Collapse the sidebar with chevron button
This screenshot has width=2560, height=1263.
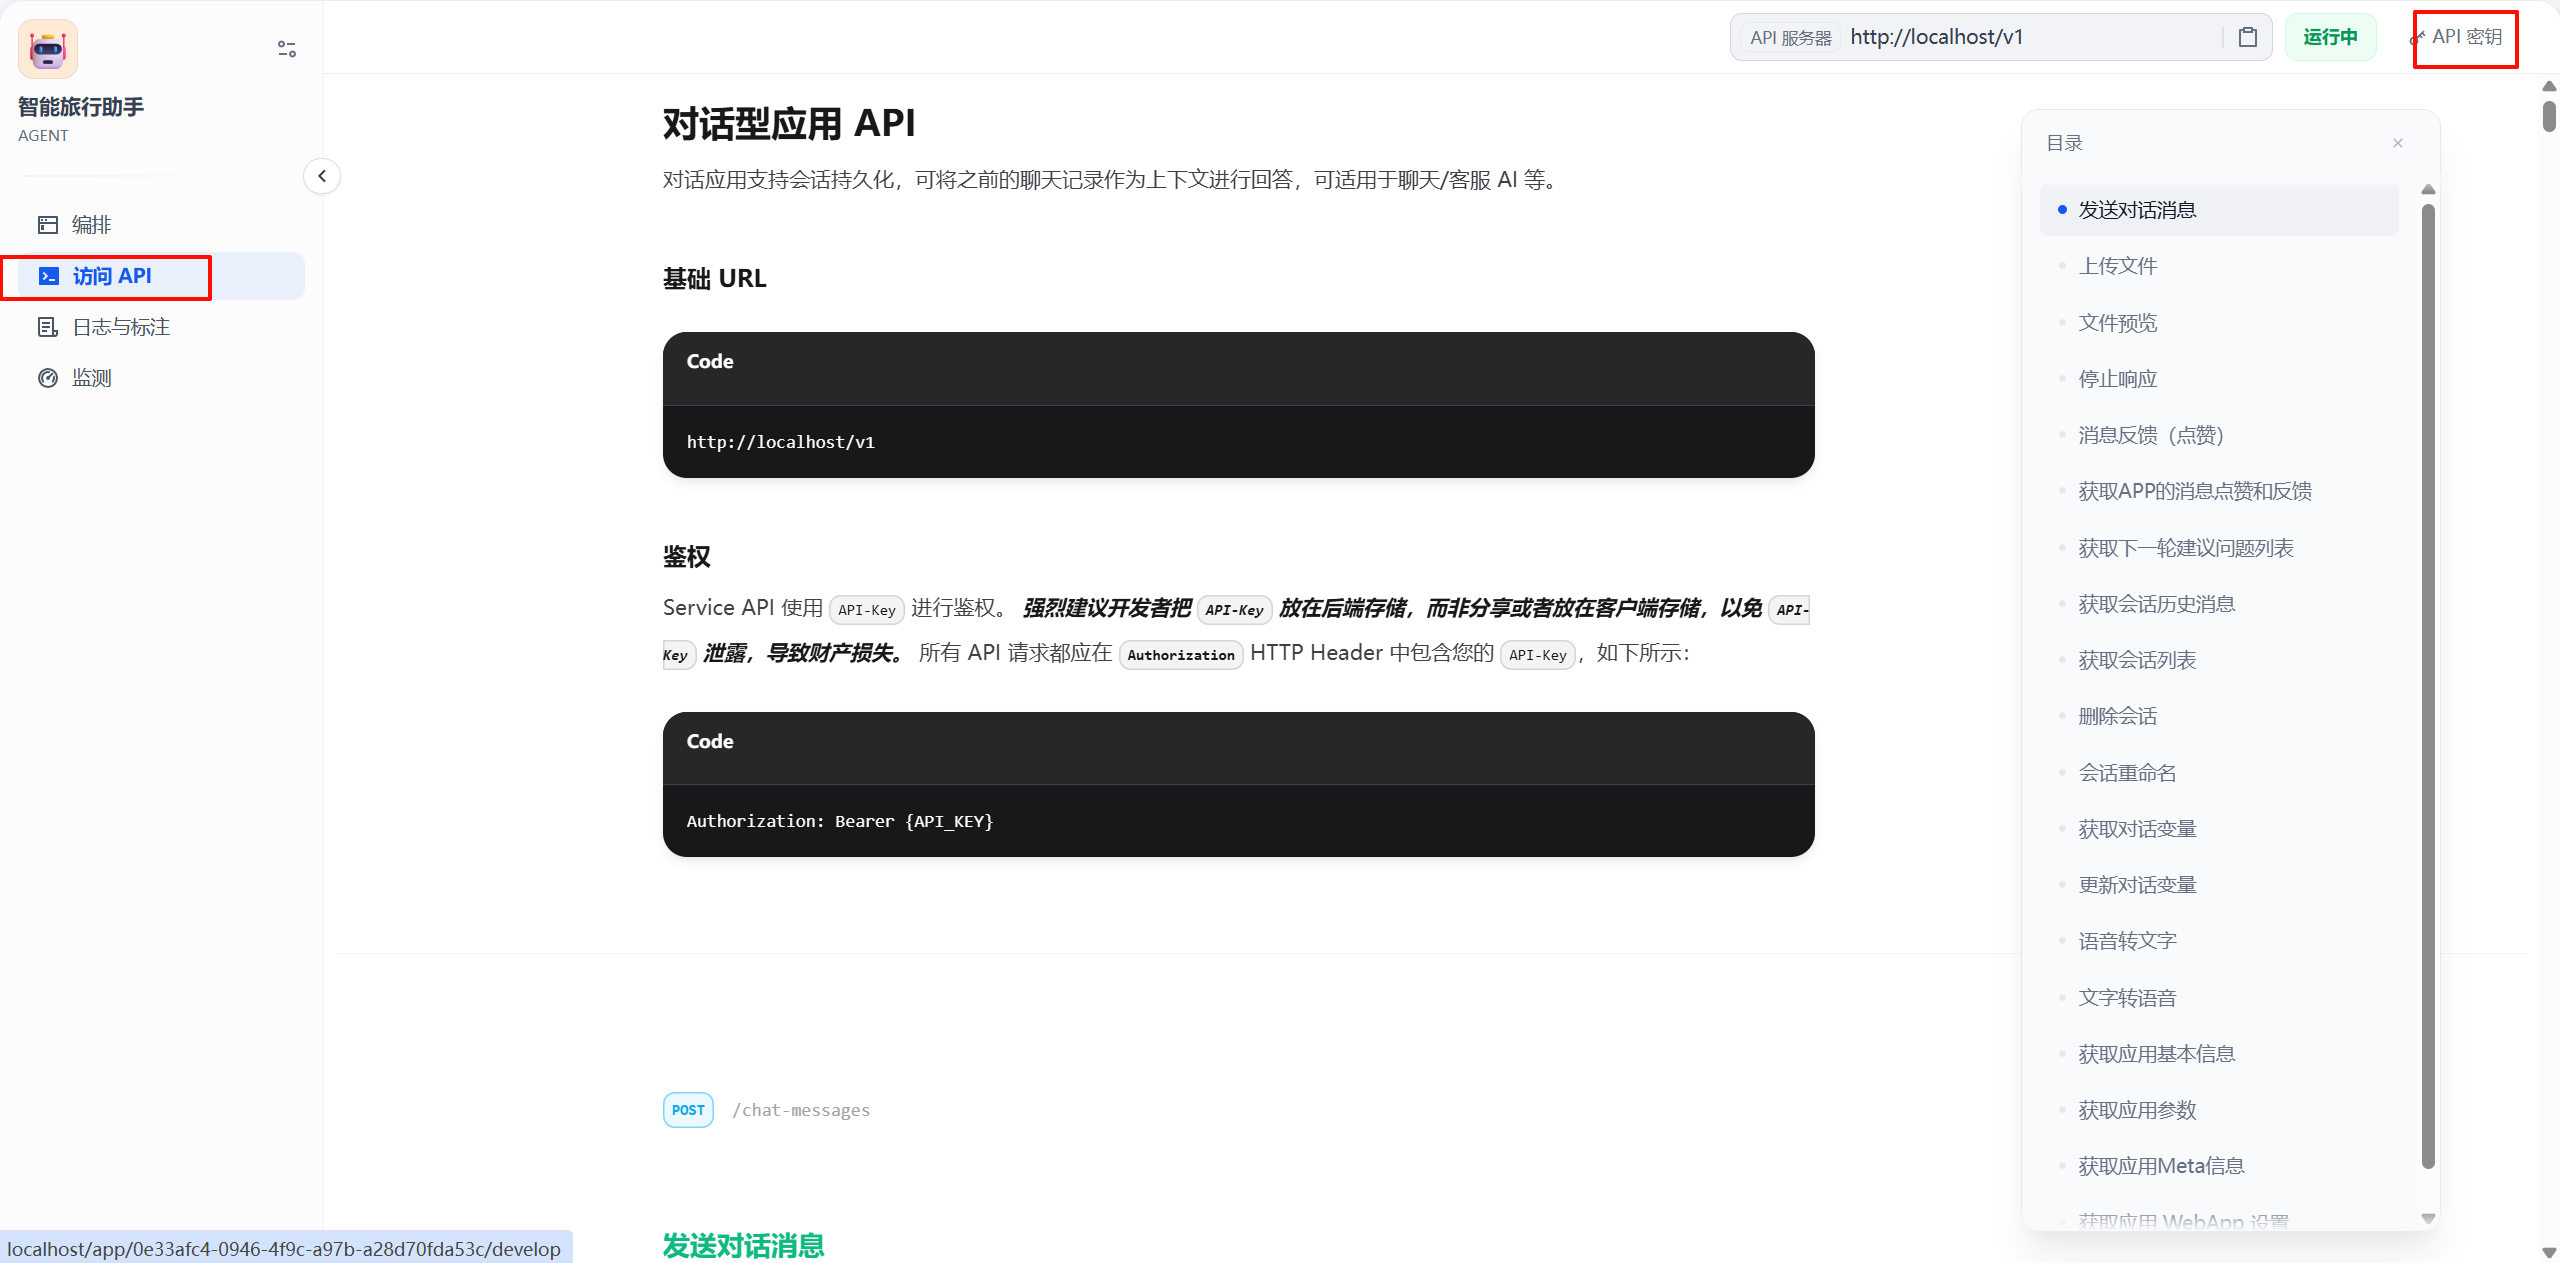tap(322, 176)
